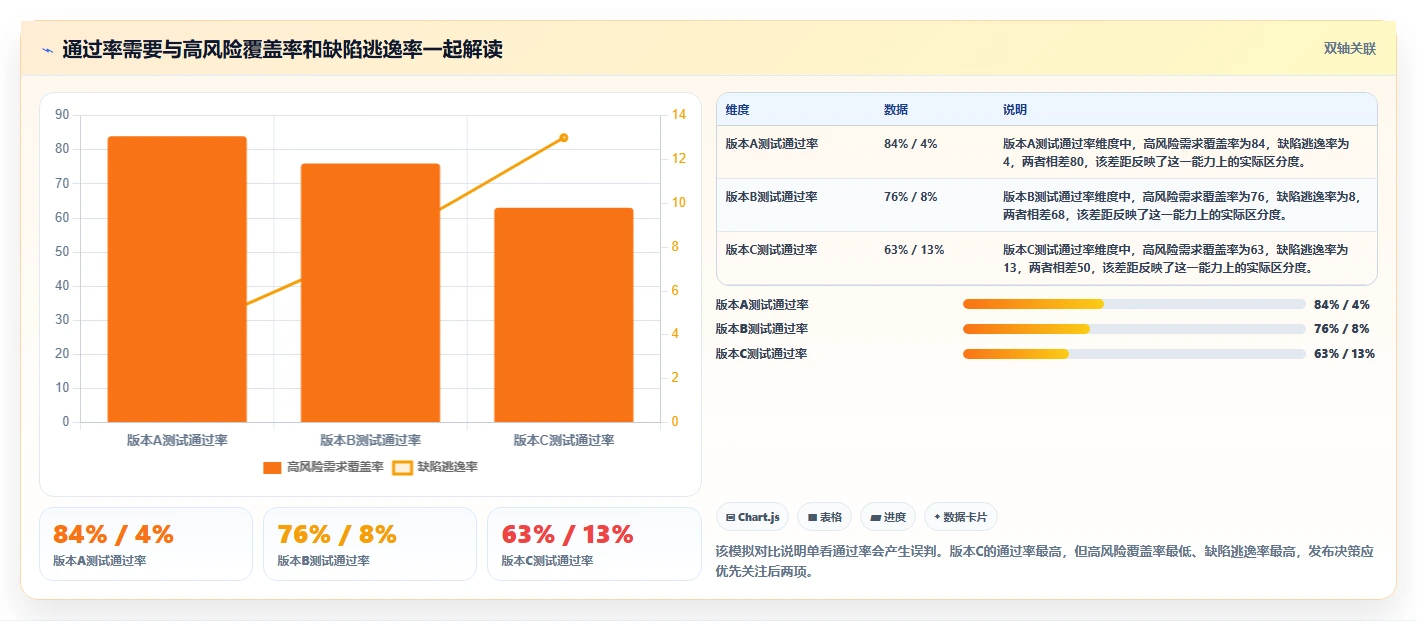Click the 版本B测试通过率 progress bar

click(1134, 329)
